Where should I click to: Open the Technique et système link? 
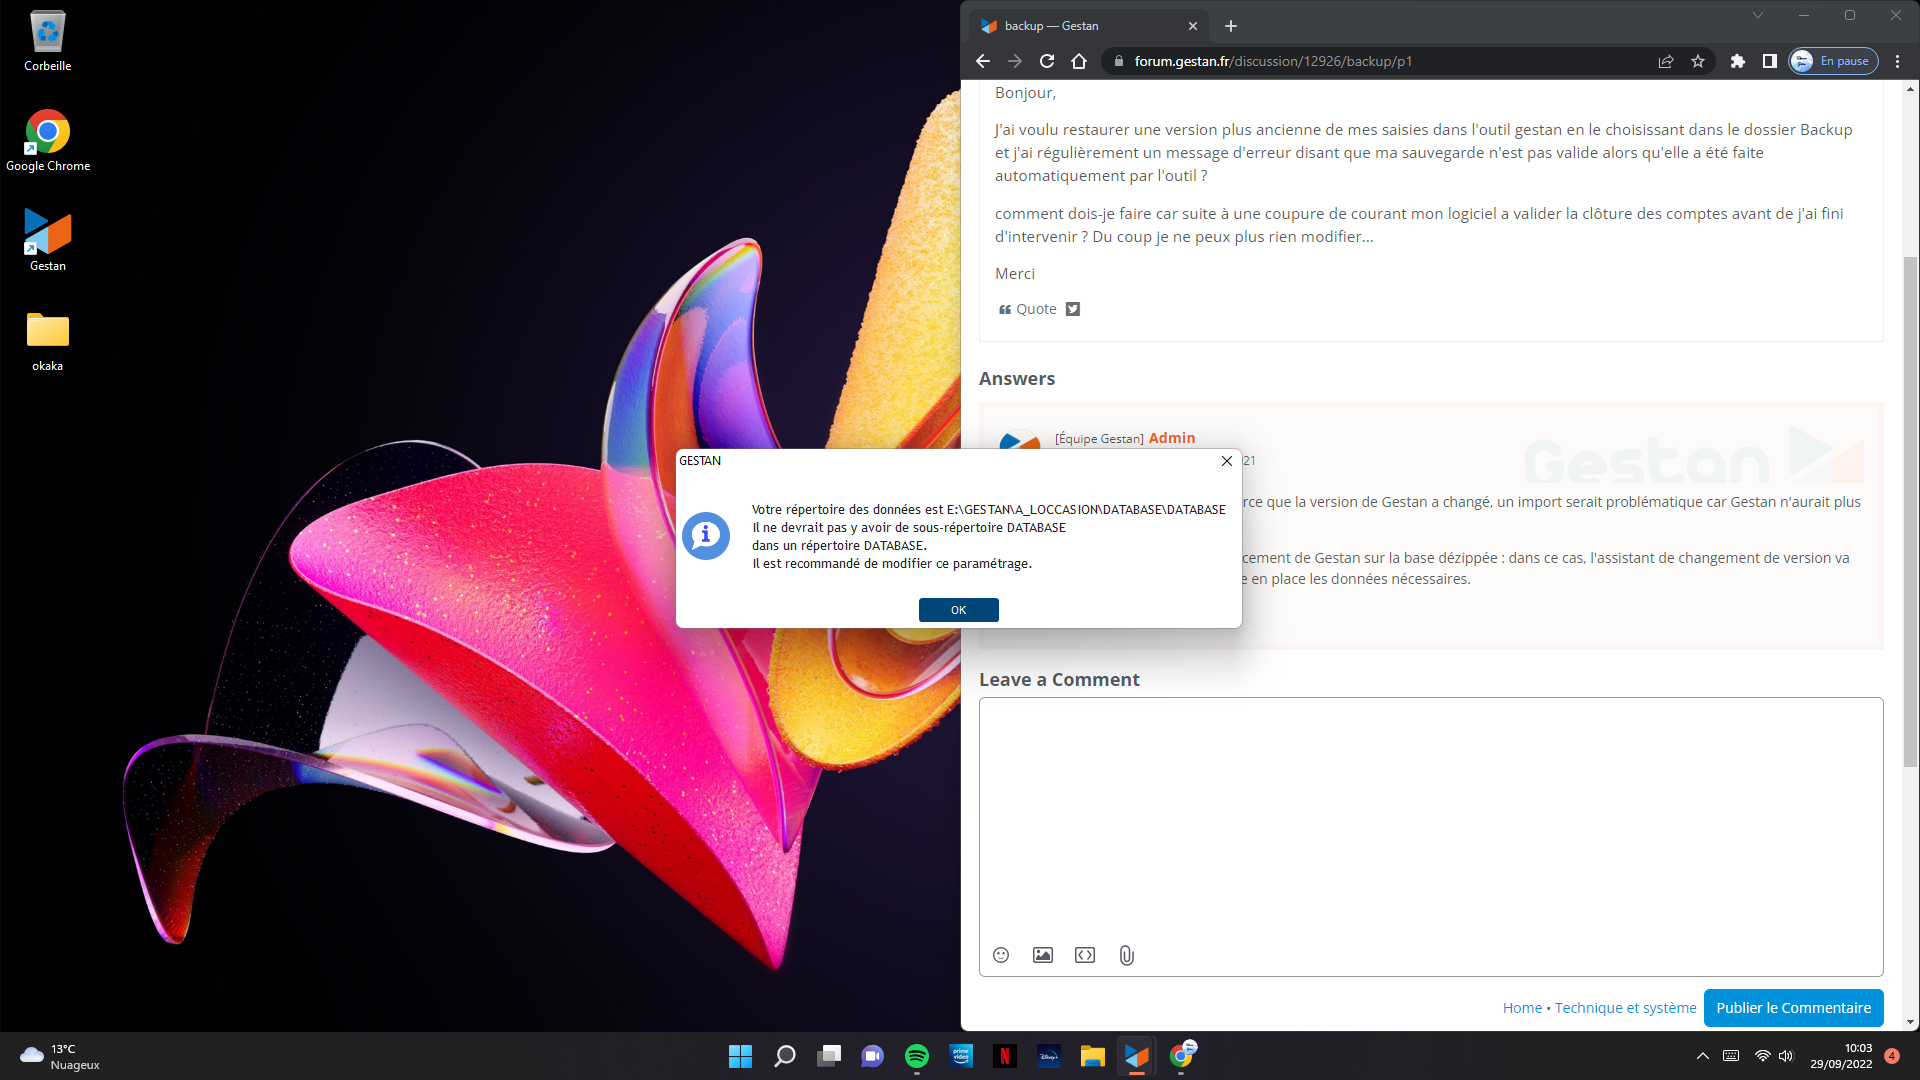(x=1625, y=1008)
